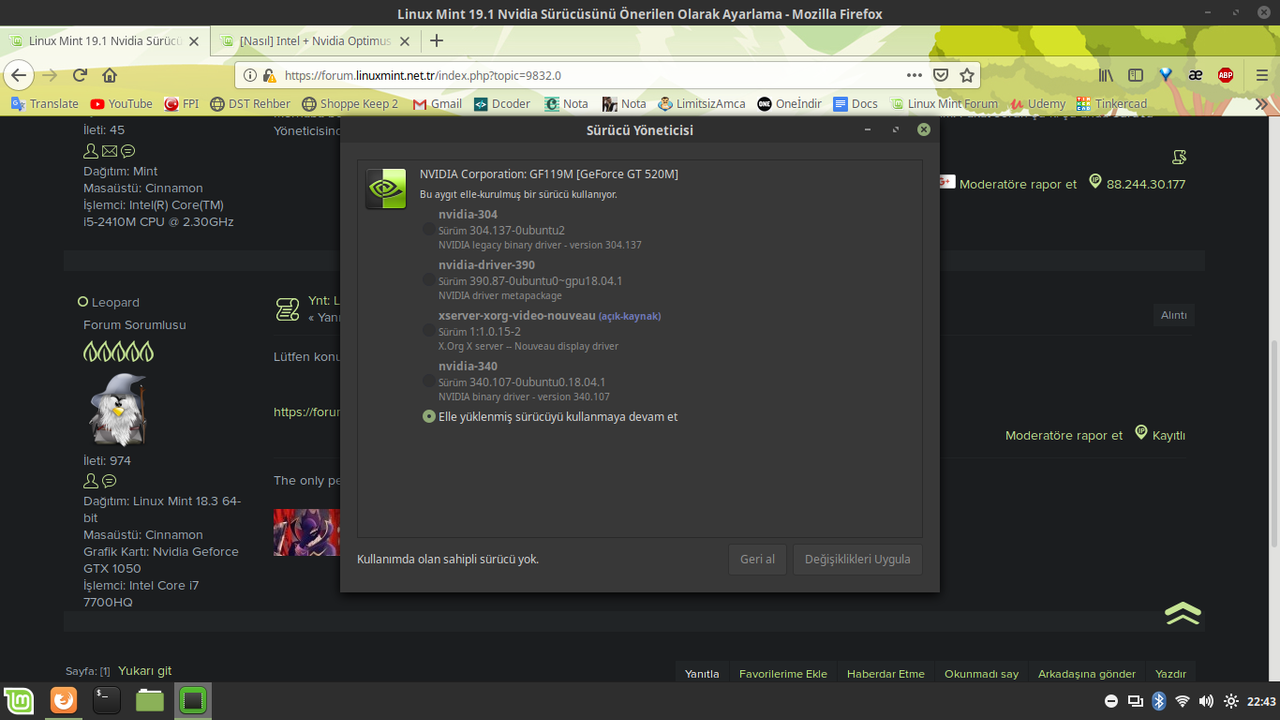Open the Files manager from the taskbar
The width and height of the screenshot is (1280, 720).
click(x=150, y=700)
